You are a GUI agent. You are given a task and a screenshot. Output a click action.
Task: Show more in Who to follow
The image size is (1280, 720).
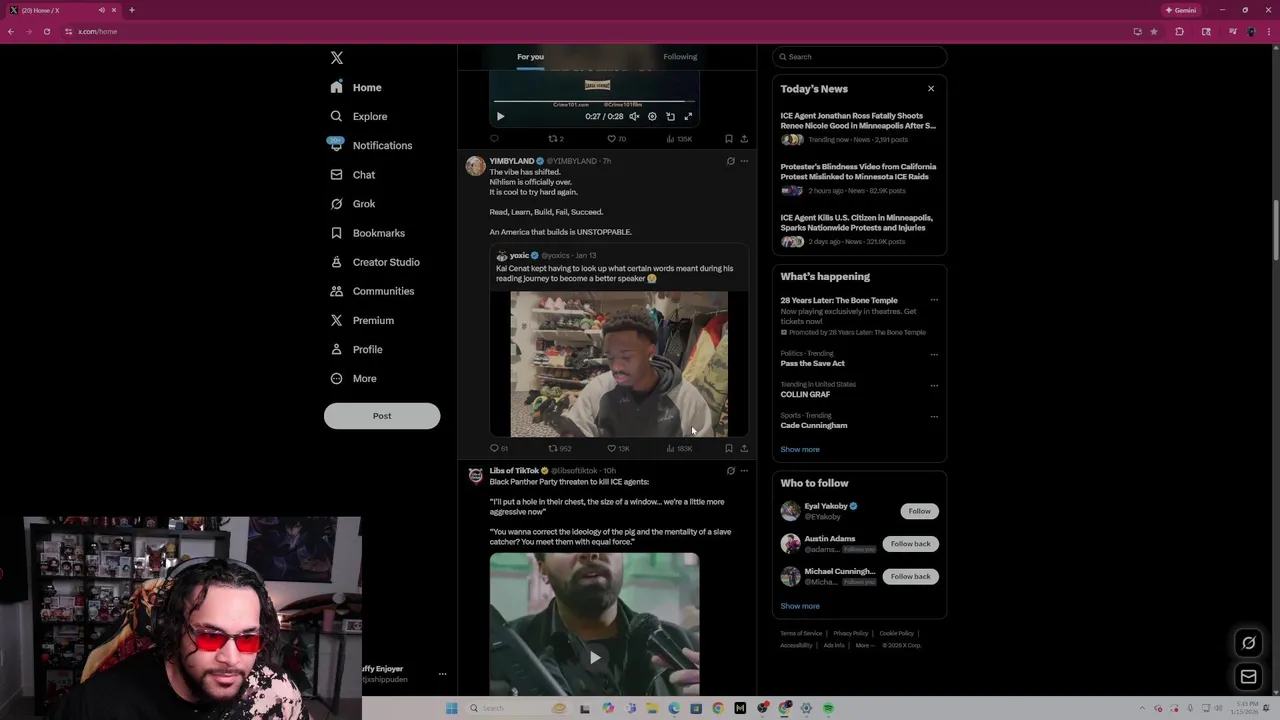point(800,606)
